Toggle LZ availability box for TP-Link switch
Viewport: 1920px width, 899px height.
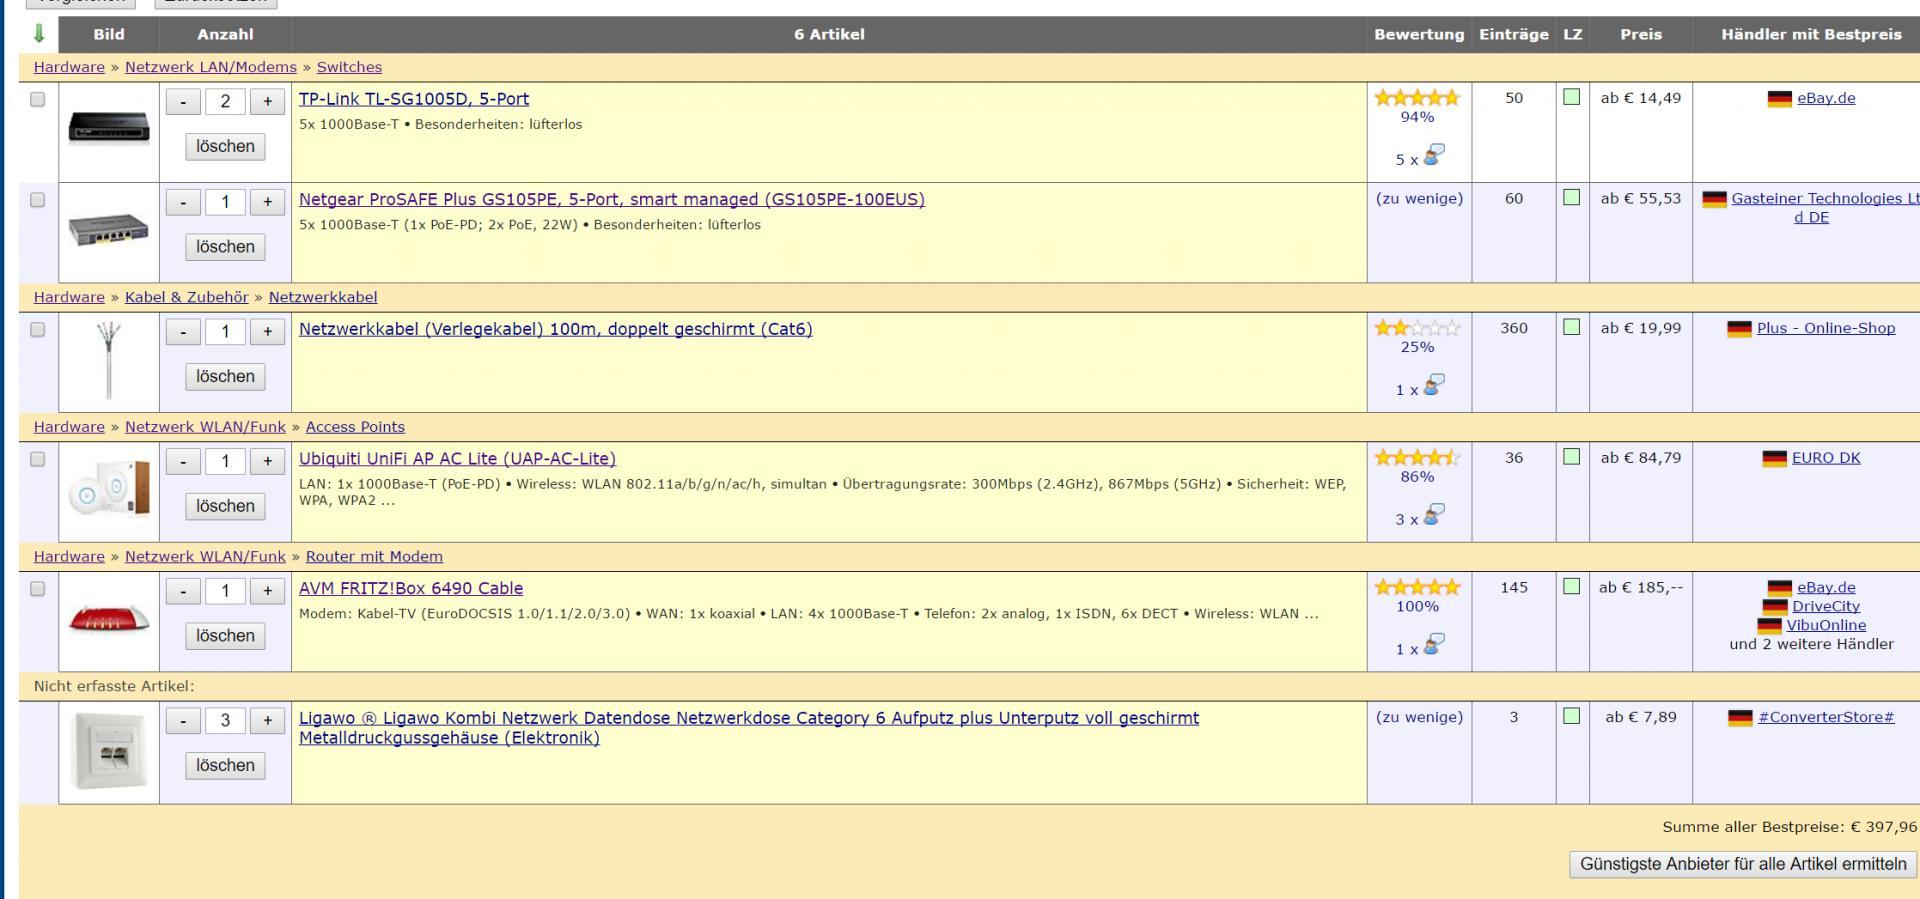[1571, 97]
